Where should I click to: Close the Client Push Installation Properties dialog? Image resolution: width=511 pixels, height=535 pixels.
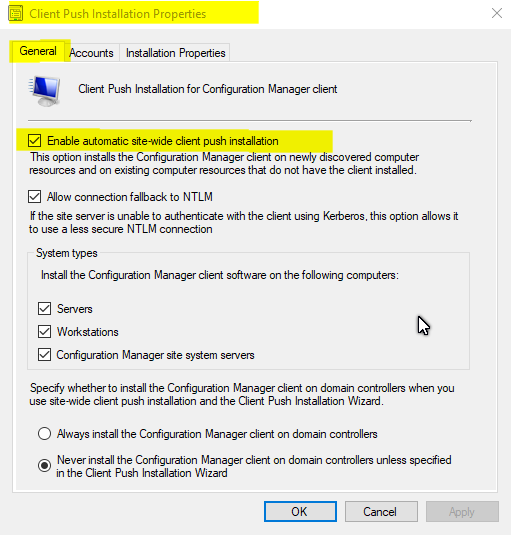click(497, 13)
